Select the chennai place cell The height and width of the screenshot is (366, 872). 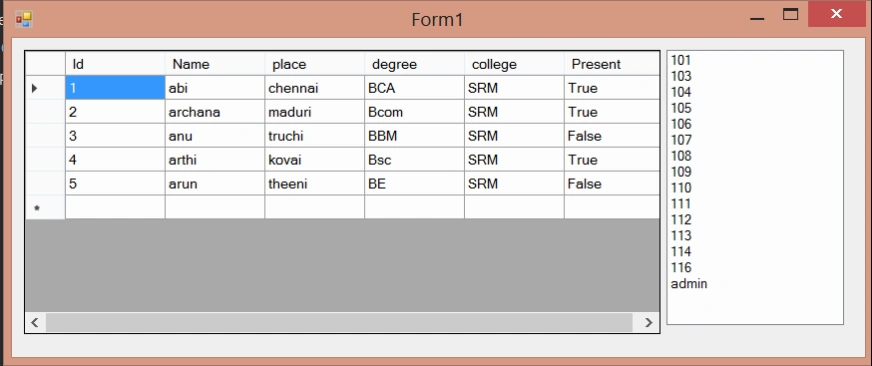click(315, 88)
